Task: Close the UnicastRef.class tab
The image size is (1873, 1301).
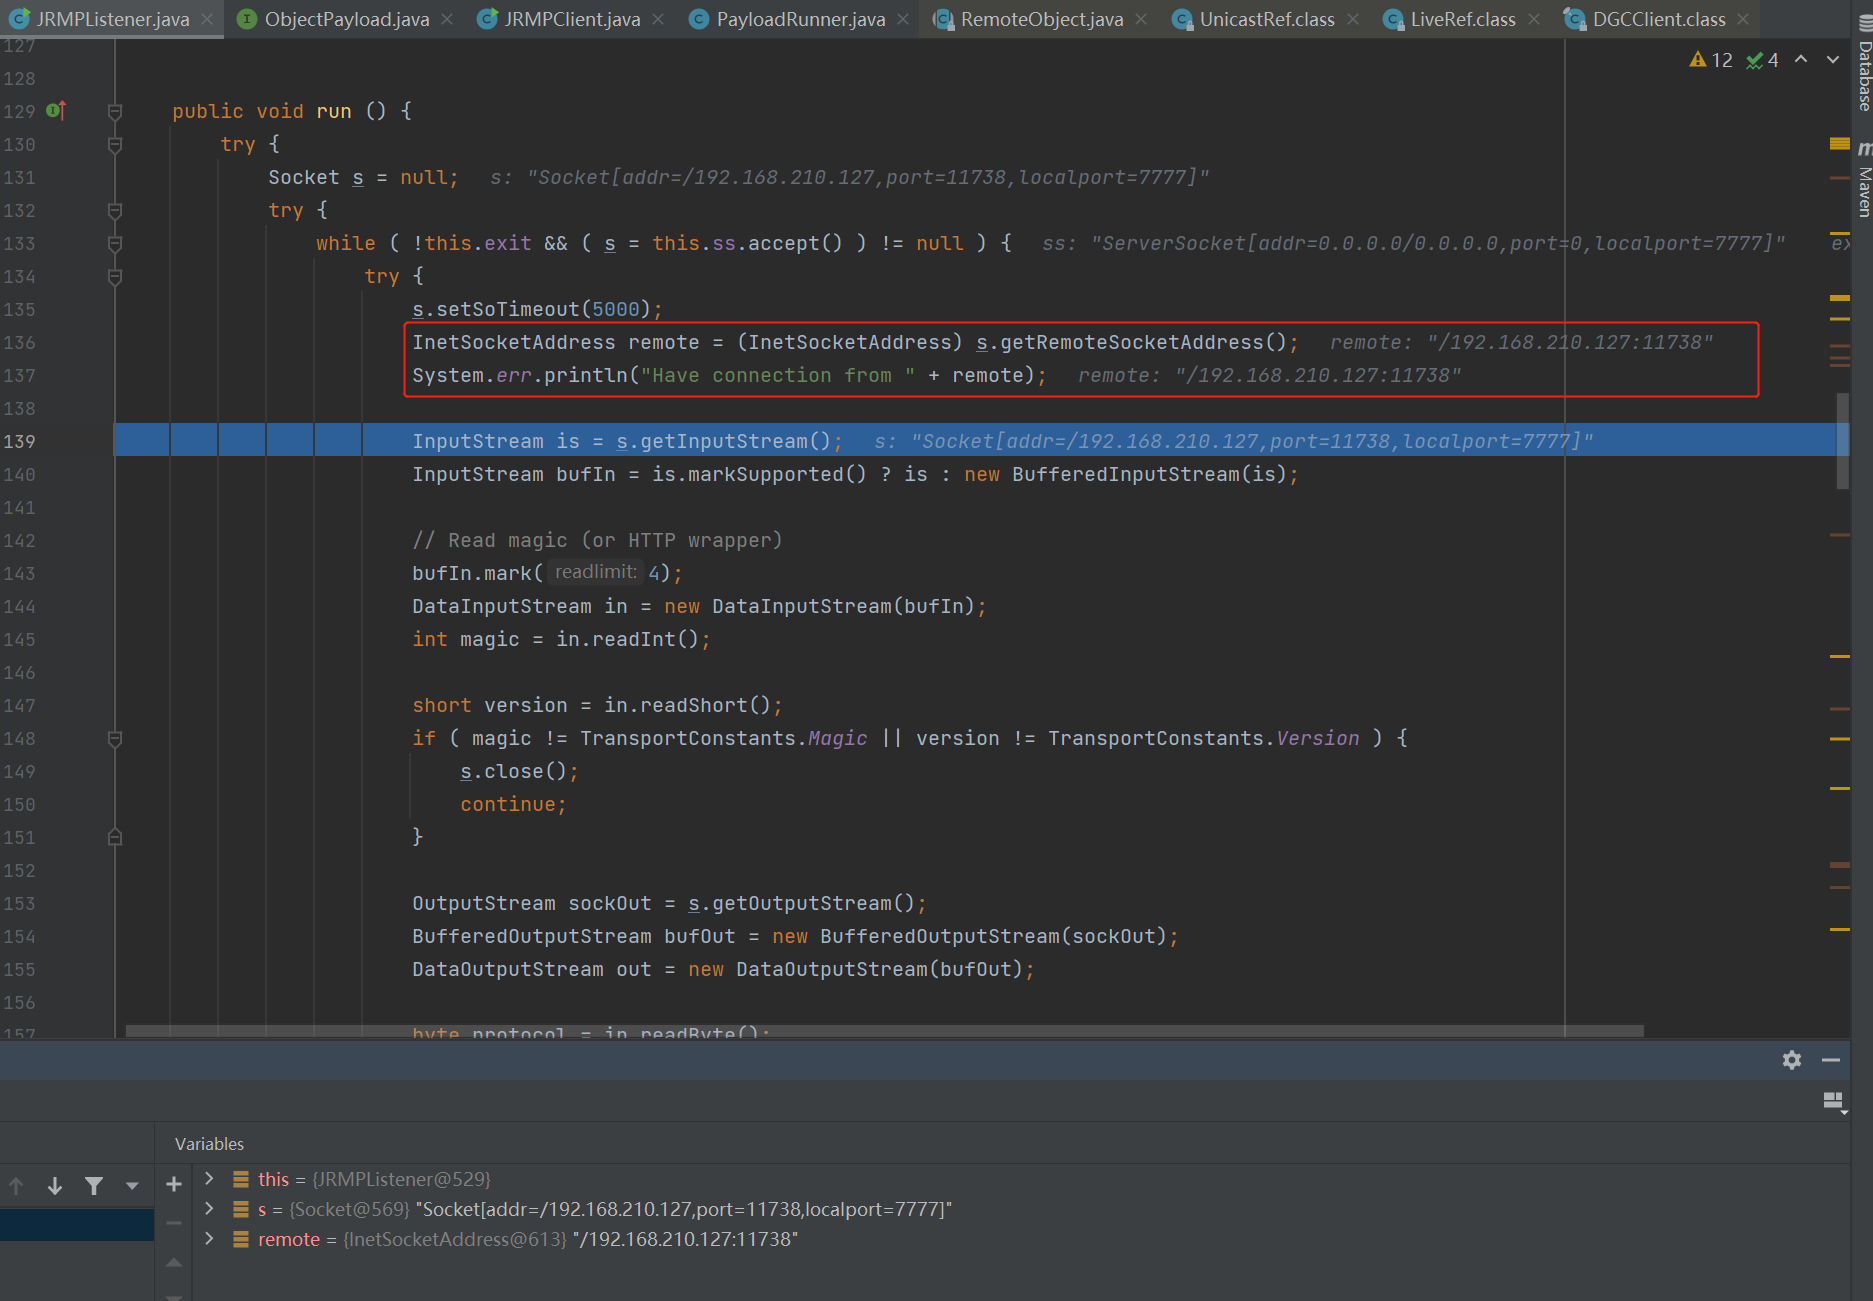Action: click(1352, 19)
